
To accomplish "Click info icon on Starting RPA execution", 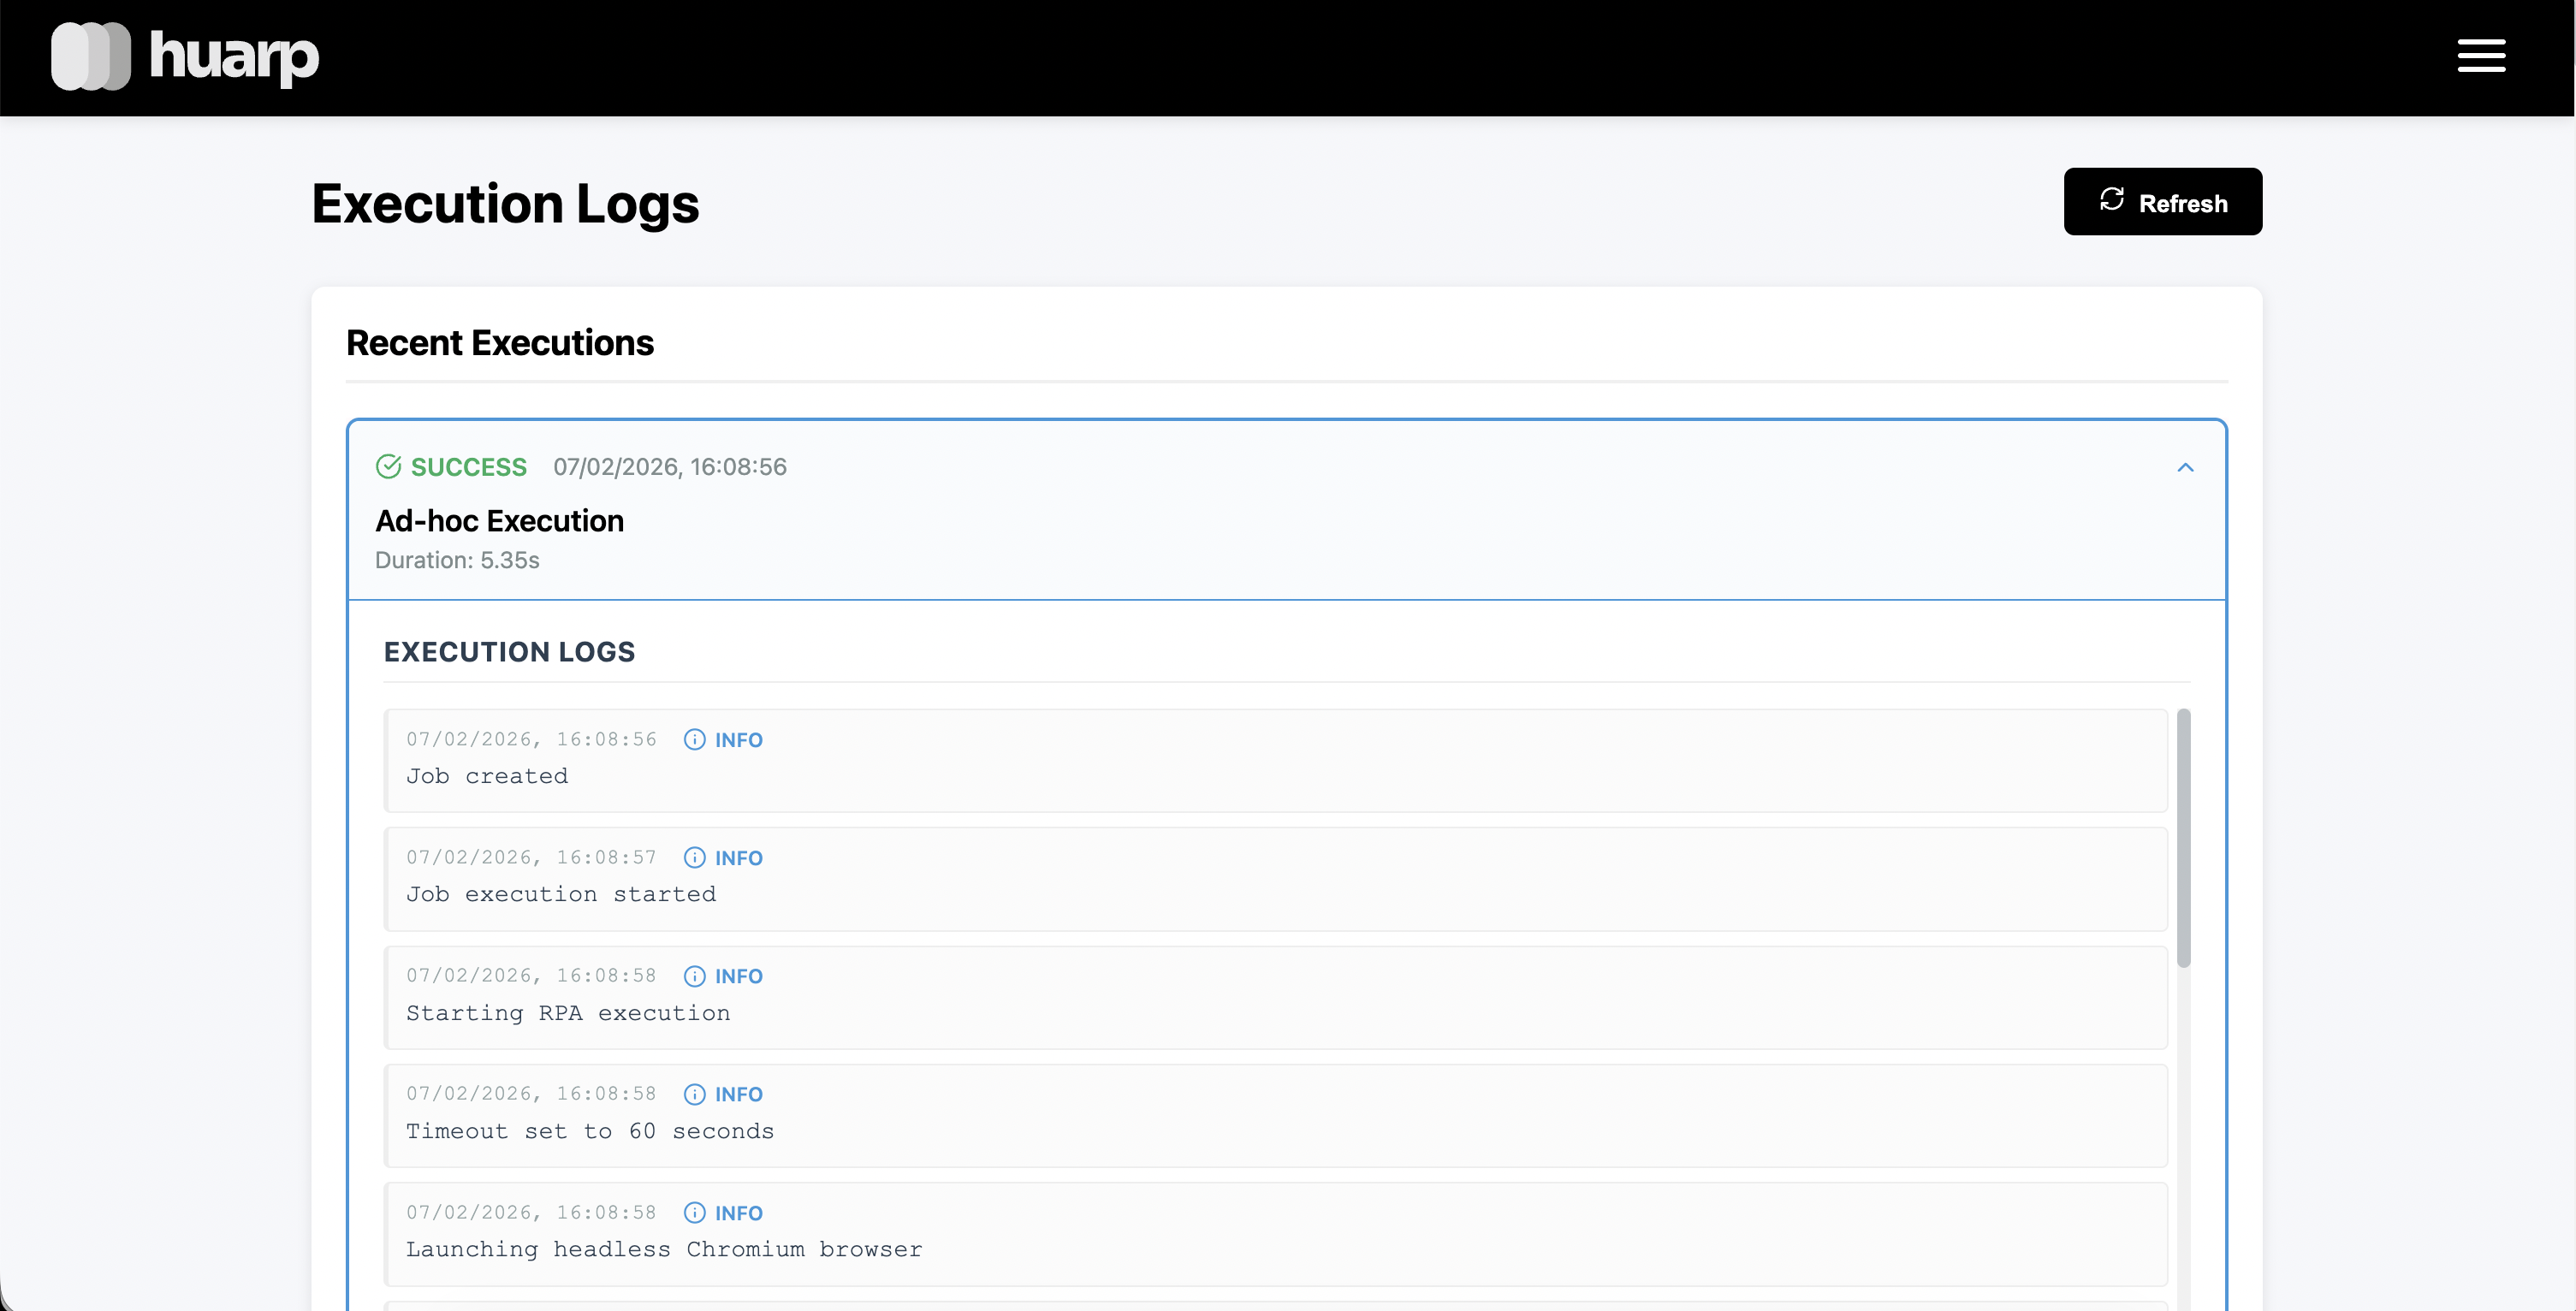I will 694,976.
